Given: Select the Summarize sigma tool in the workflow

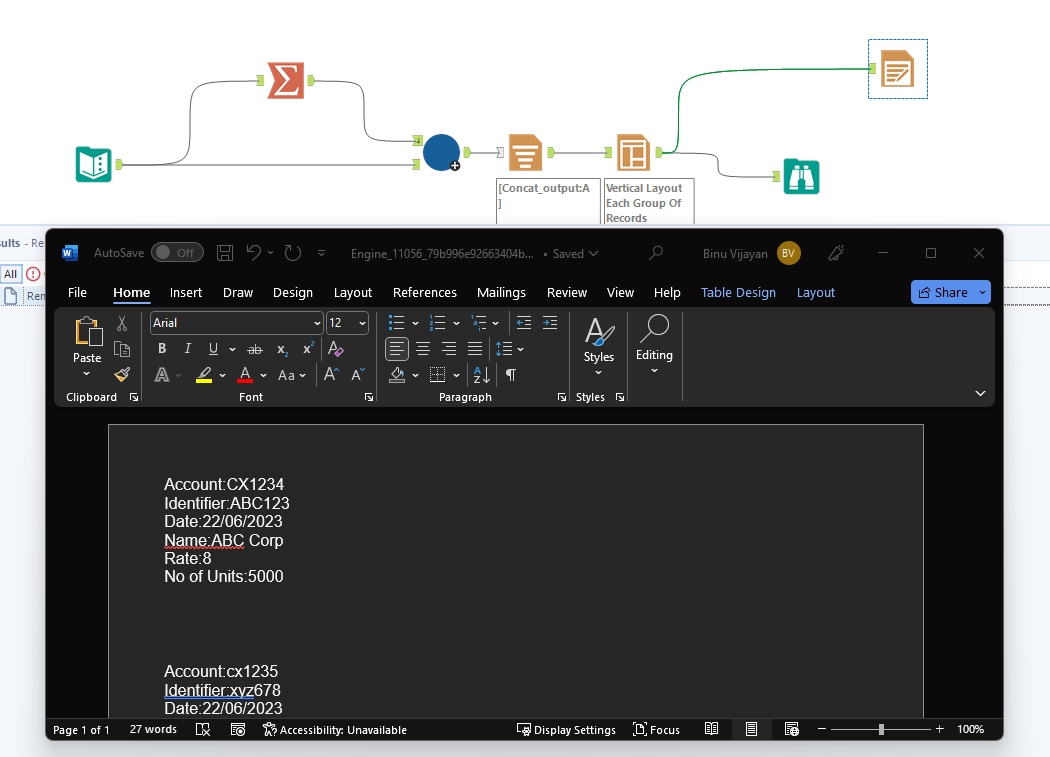Looking at the screenshot, I should (285, 80).
